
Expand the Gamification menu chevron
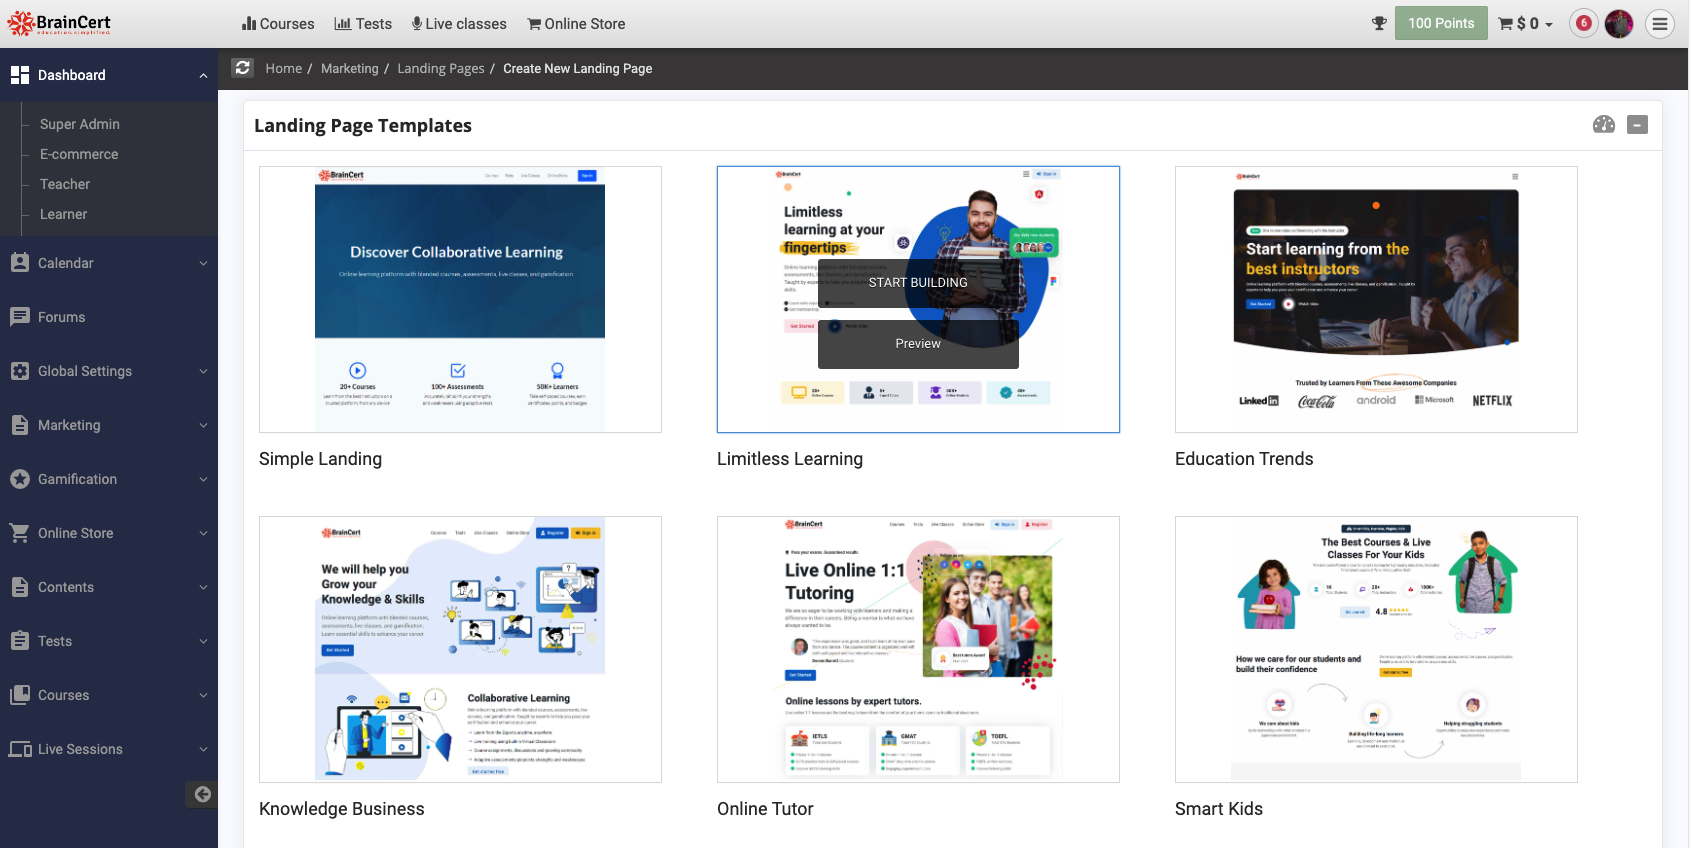coord(203,479)
